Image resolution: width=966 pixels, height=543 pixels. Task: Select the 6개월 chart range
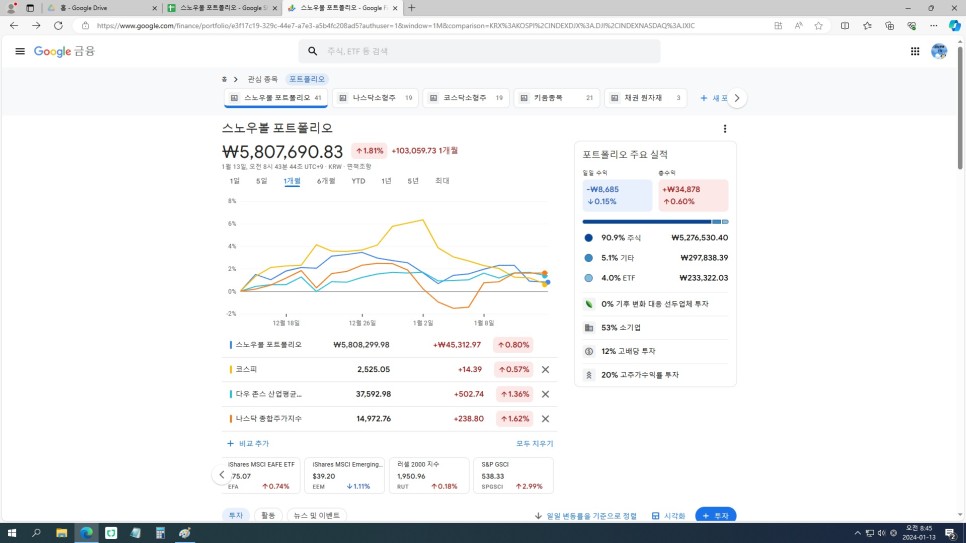[326, 181]
